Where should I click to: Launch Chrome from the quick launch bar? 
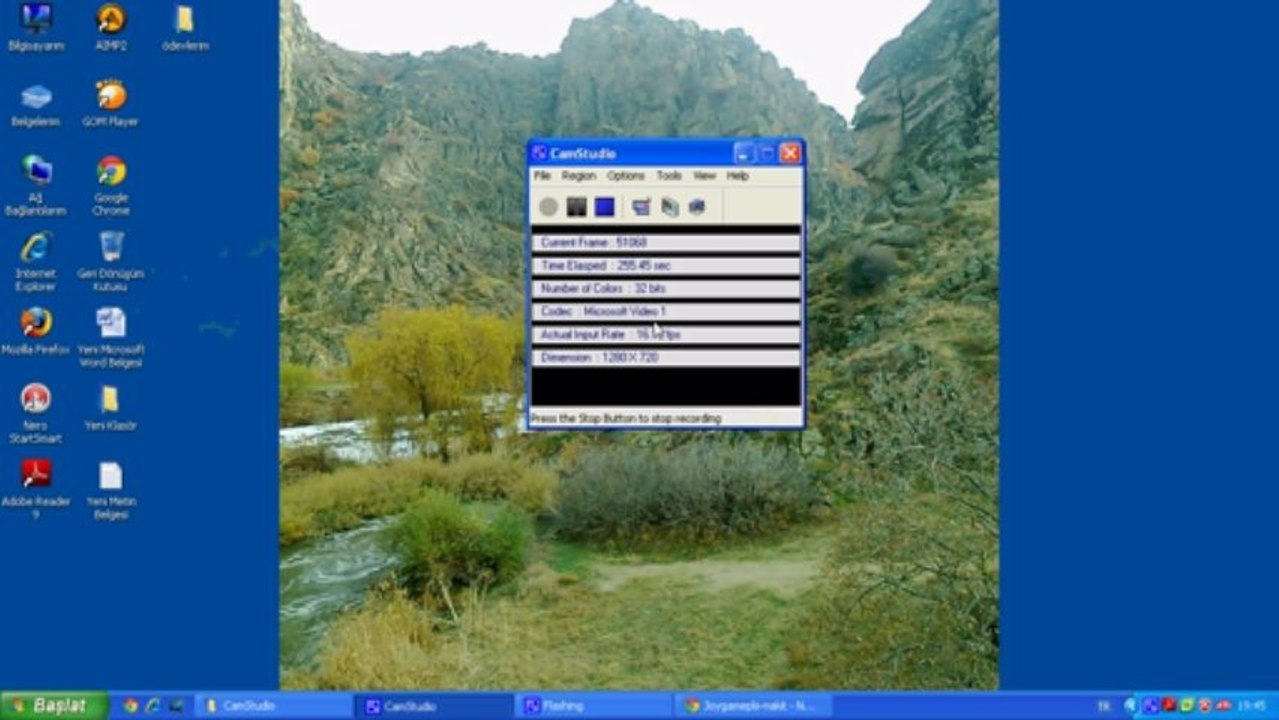131,706
